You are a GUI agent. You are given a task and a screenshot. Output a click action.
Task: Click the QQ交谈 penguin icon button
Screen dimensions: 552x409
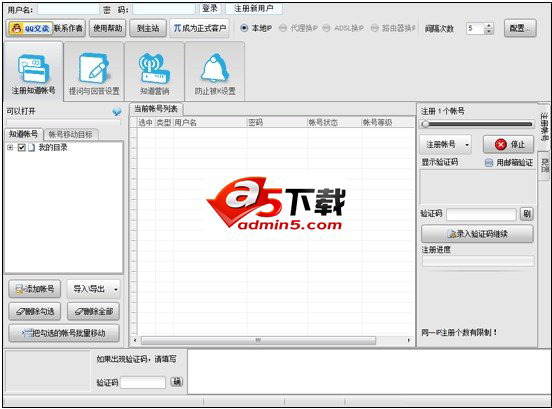point(30,28)
